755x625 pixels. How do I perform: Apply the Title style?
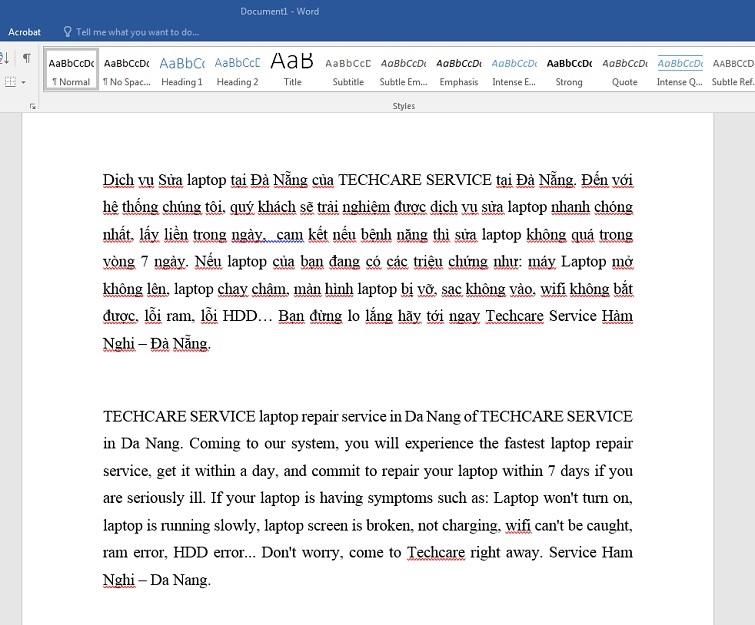292,69
